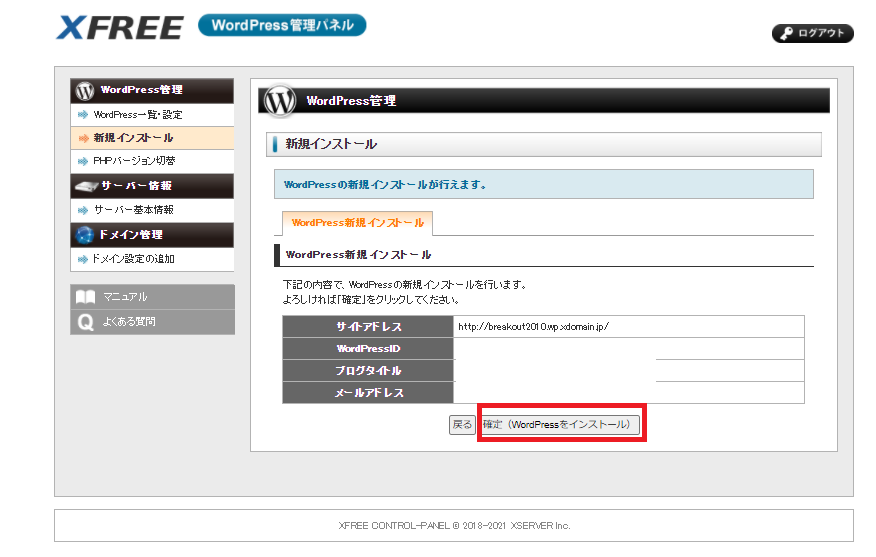The width and height of the screenshot is (876, 557).
Task: Click the arrow icon beside WordPress一覧・設定
Action: pos(83,115)
